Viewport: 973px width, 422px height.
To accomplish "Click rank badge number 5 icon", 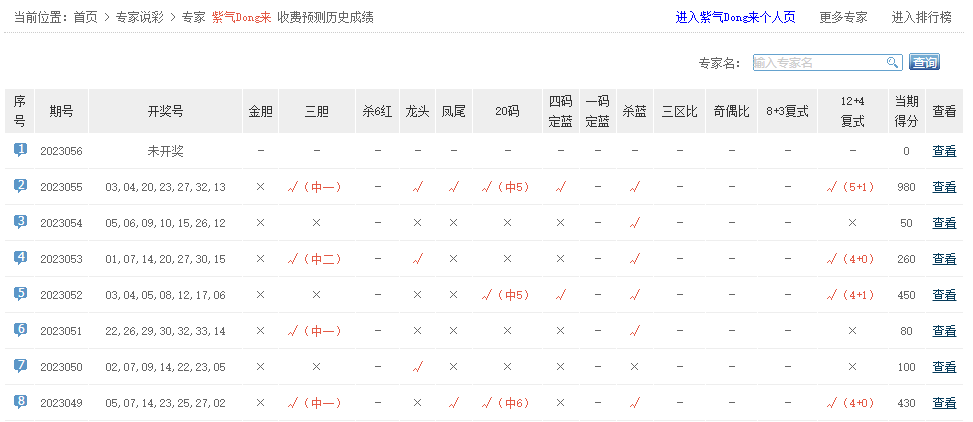I will 20,294.
